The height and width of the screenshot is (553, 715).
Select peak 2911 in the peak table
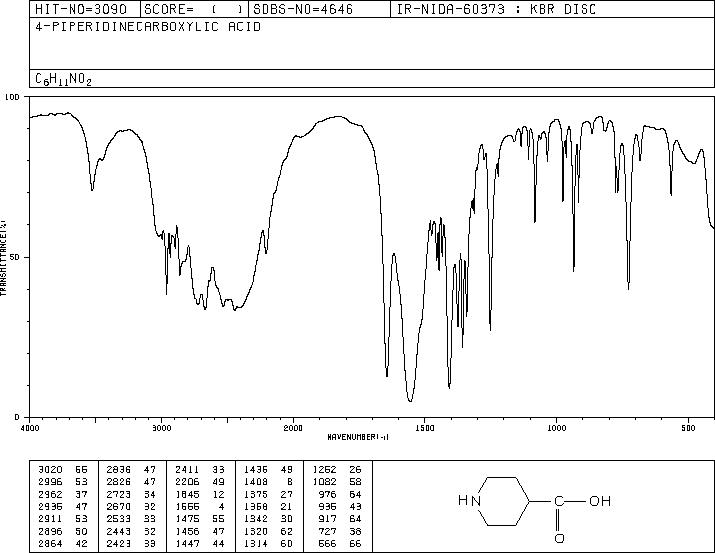point(50,519)
